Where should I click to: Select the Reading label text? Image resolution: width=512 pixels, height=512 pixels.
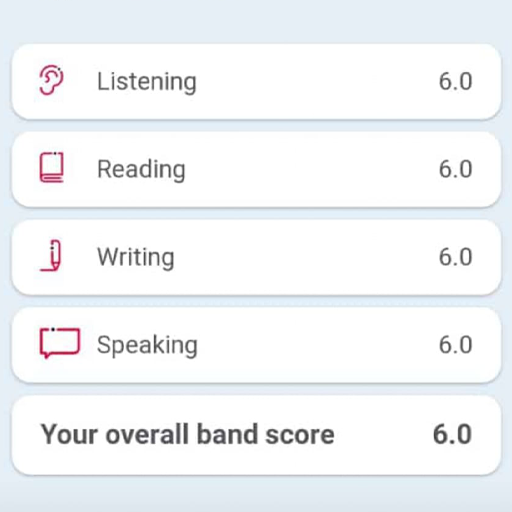click(x=141, y=170)
